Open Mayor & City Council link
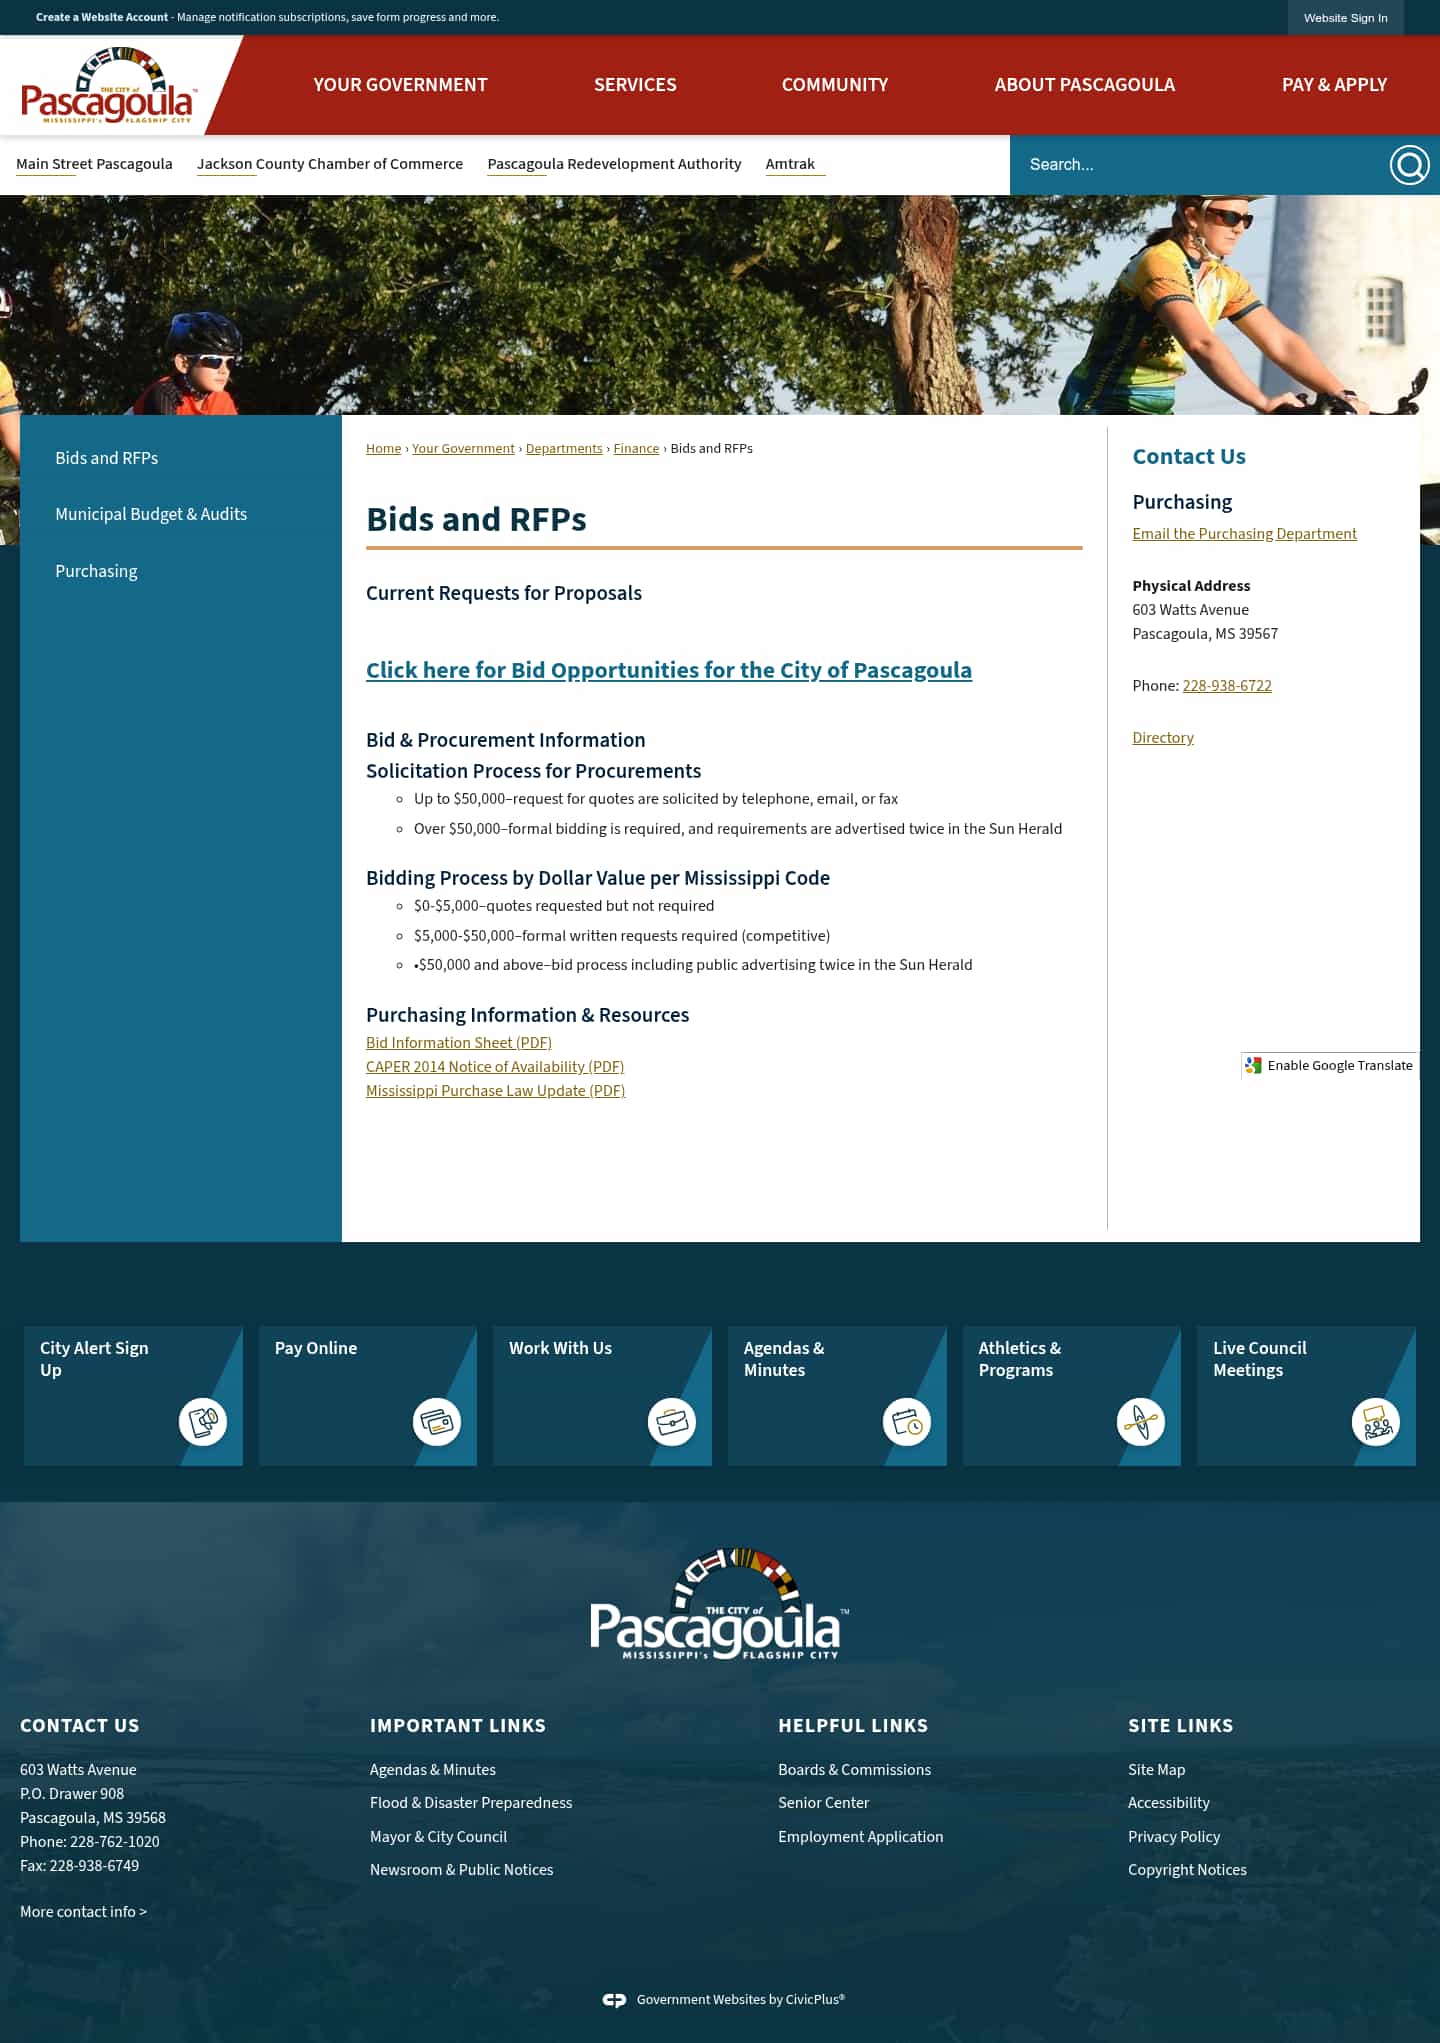This screenshot has height=2043, width=1440. click(x=438, y=1837)
